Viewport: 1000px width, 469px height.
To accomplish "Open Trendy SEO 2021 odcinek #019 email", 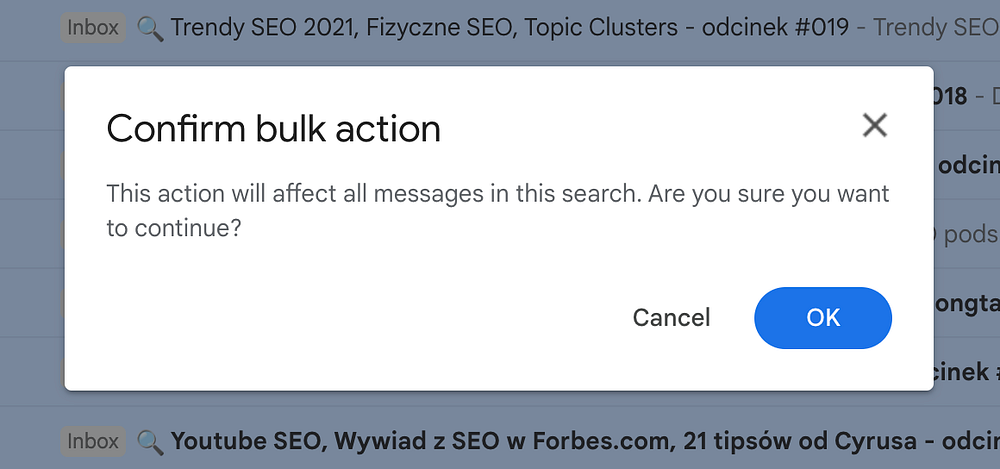I will pyautogui.click(x=510, y=27).
